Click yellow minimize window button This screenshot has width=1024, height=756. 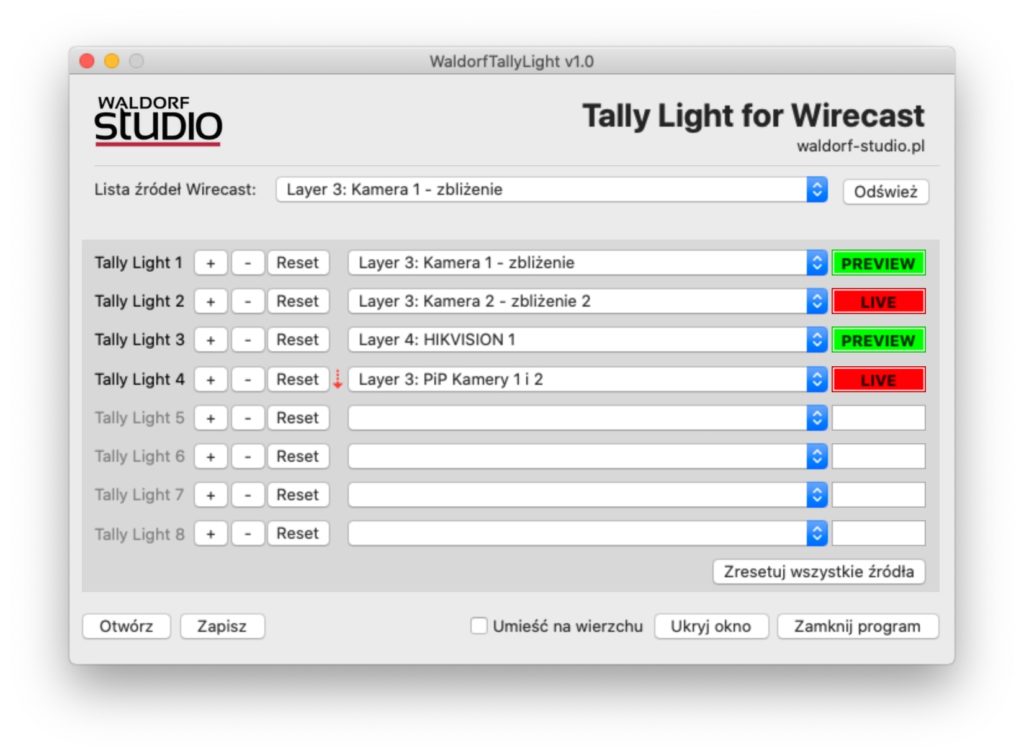click(112, 61)
